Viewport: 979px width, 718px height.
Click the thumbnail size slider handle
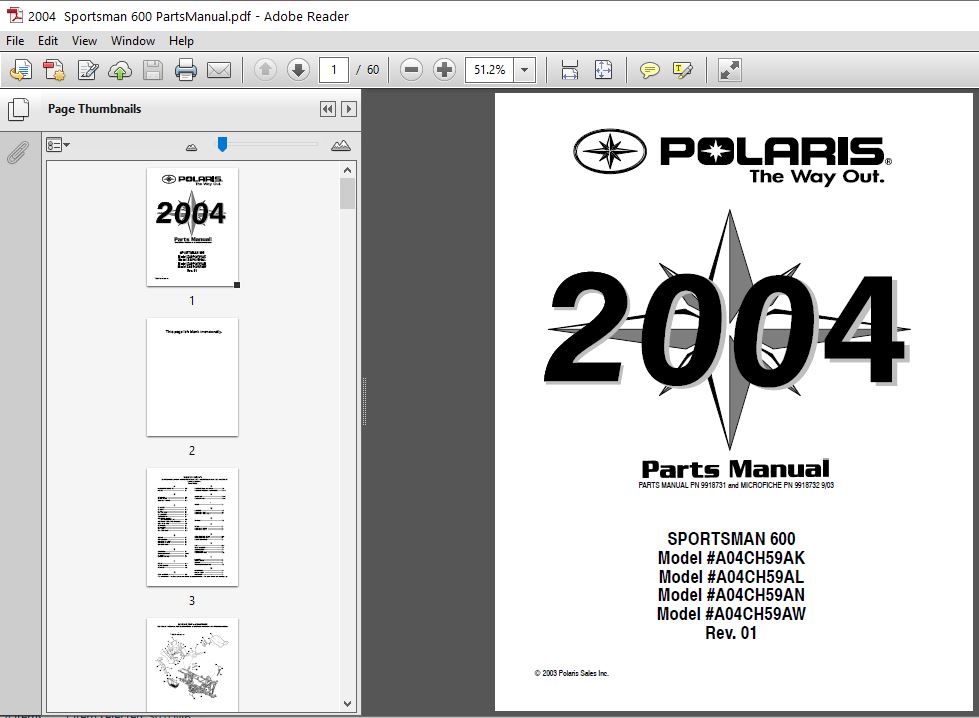click(222, 144)
